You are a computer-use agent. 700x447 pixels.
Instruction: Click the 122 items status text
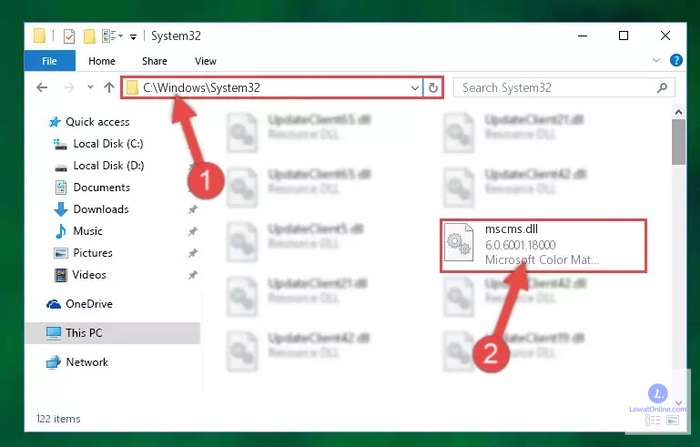click(58, 419)
